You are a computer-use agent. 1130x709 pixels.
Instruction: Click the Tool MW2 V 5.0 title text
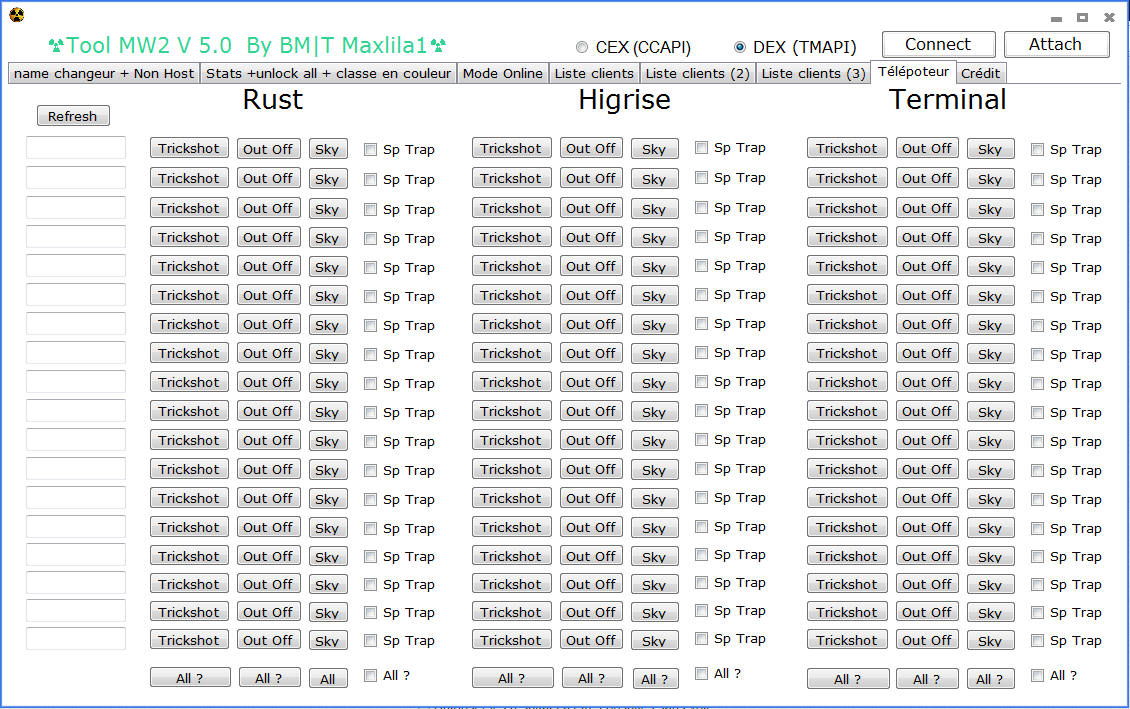[x=247, y=45]
